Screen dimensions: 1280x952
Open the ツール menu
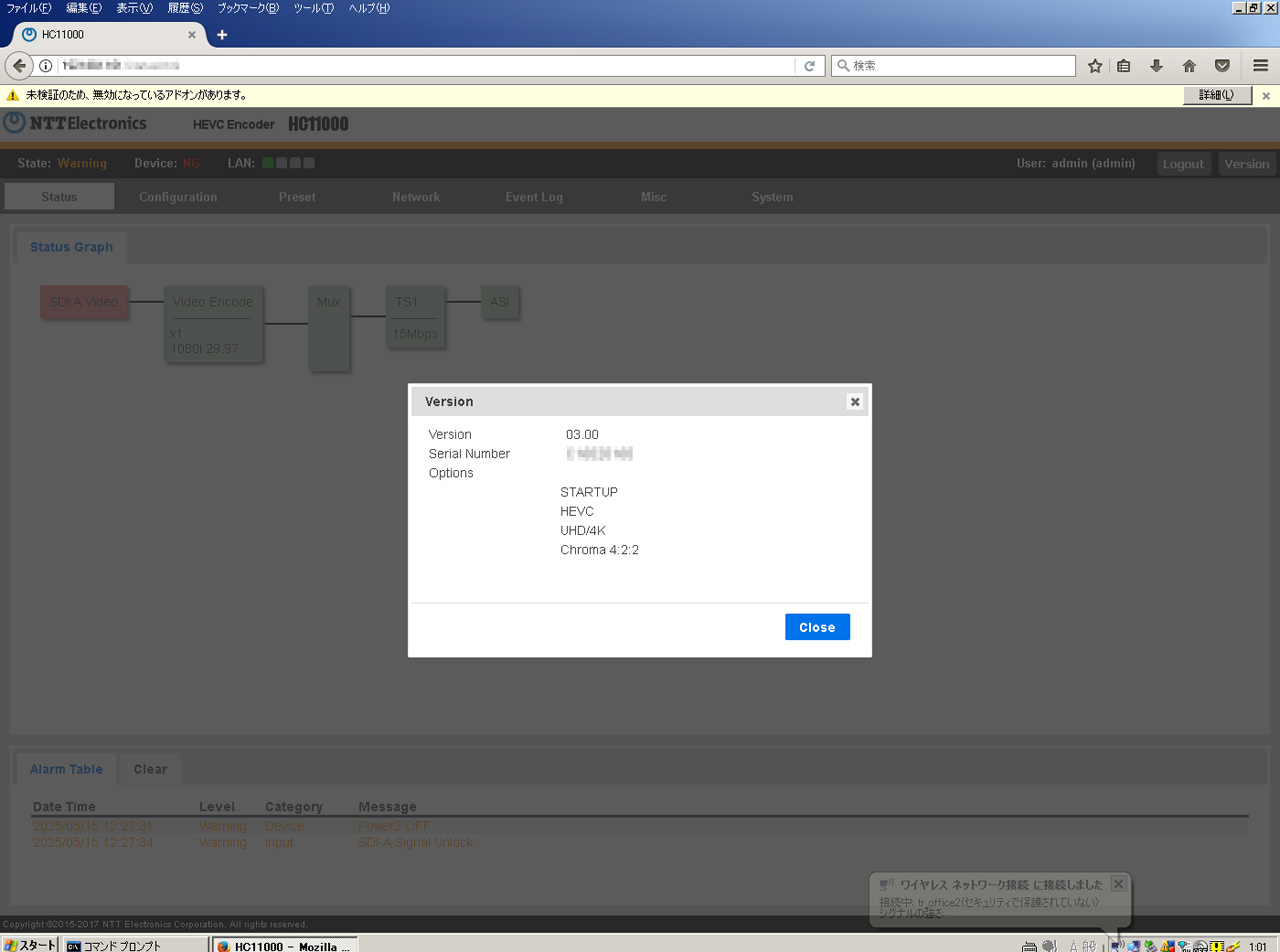point(313,8)
